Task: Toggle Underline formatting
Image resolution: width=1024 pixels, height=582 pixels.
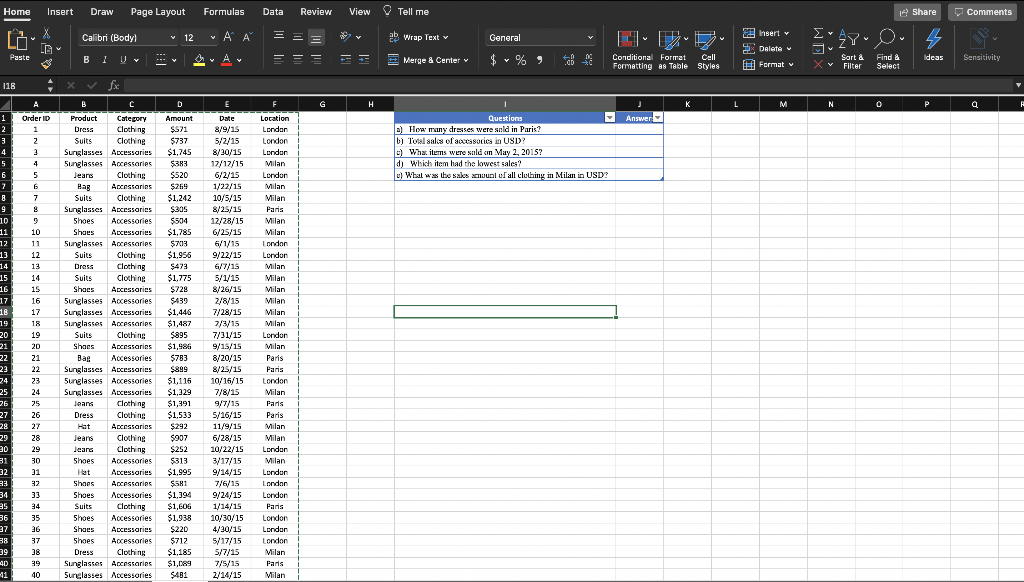Action: pos(123,60)
